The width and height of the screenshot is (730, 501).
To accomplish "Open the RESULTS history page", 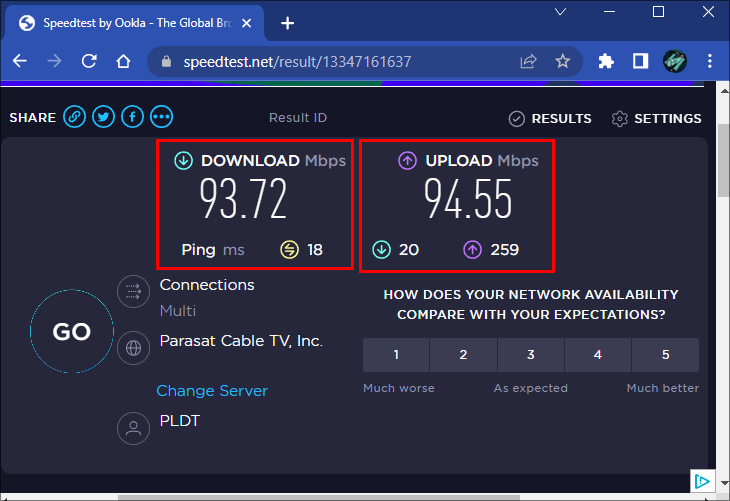I will click(550, 119).
